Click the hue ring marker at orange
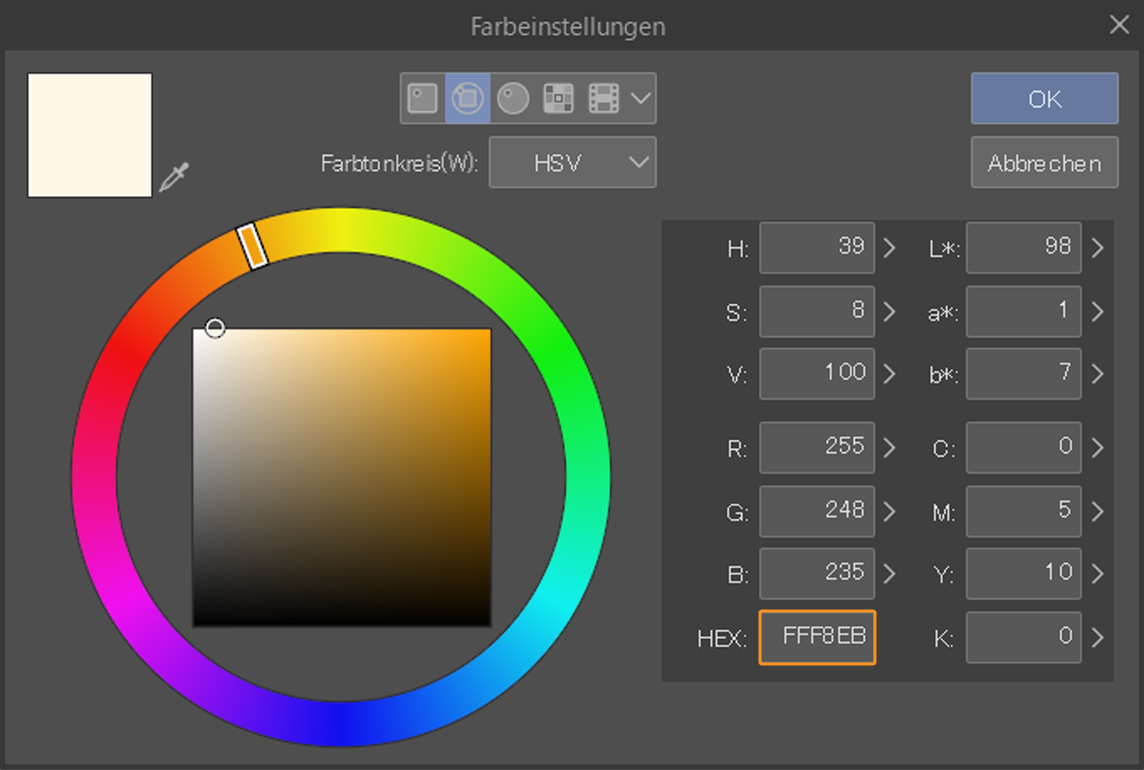The height and width of the screenshot is (770, 1144). point(253,245)
